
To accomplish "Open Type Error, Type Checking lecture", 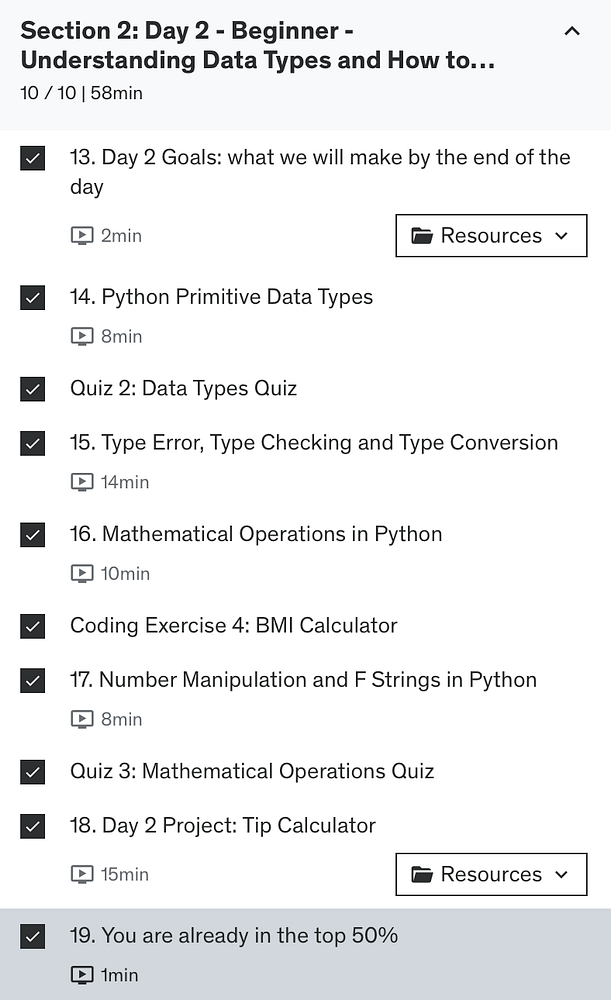I will click(x=314, y=443).
